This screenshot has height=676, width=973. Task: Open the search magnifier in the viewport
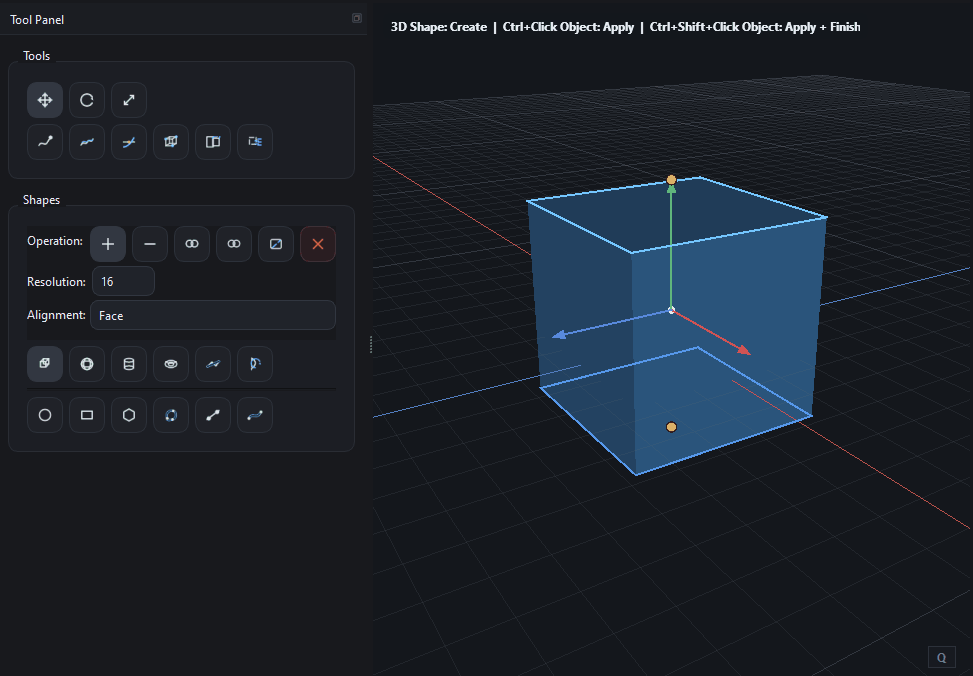click(x=941, y=657)
